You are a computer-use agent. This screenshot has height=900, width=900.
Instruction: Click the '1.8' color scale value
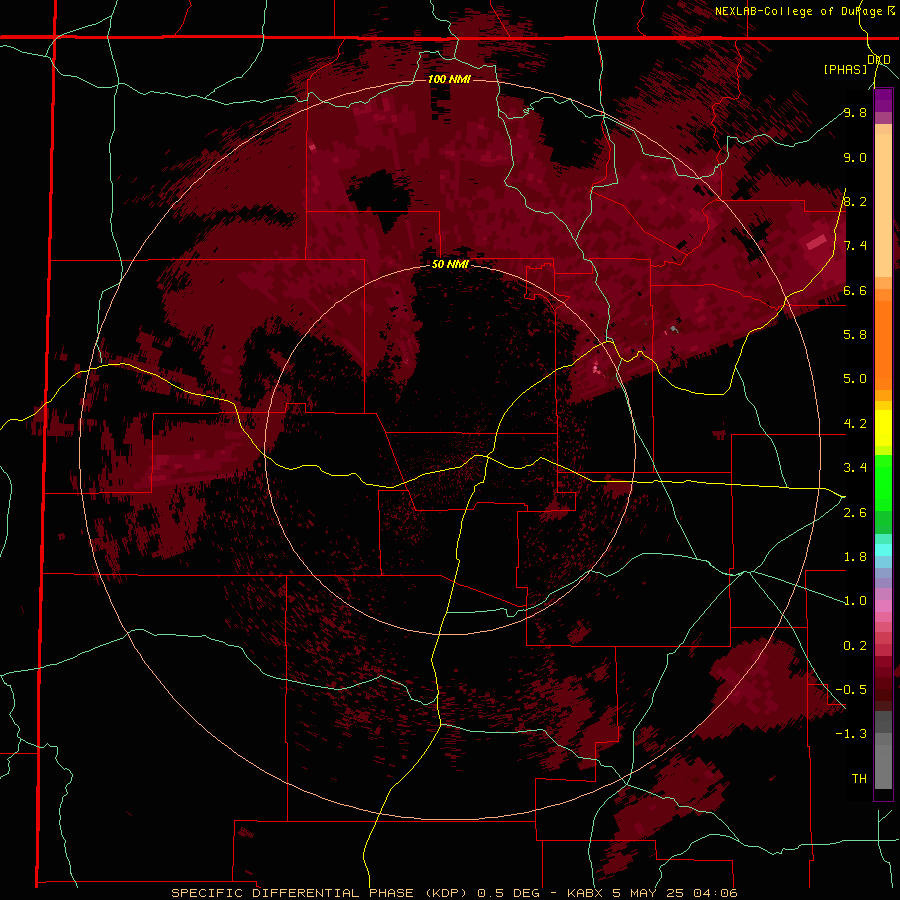[855, 557]
